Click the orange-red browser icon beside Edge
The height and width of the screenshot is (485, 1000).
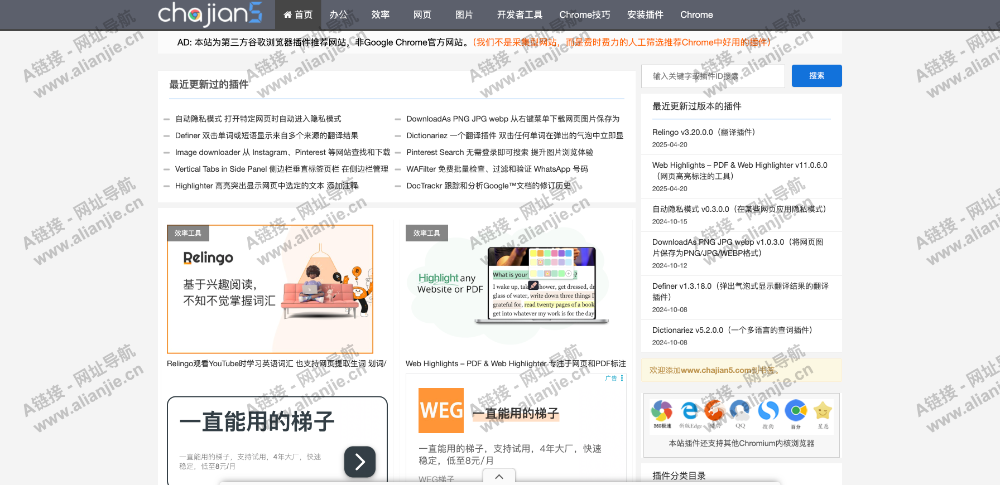(x=714, y=410)
